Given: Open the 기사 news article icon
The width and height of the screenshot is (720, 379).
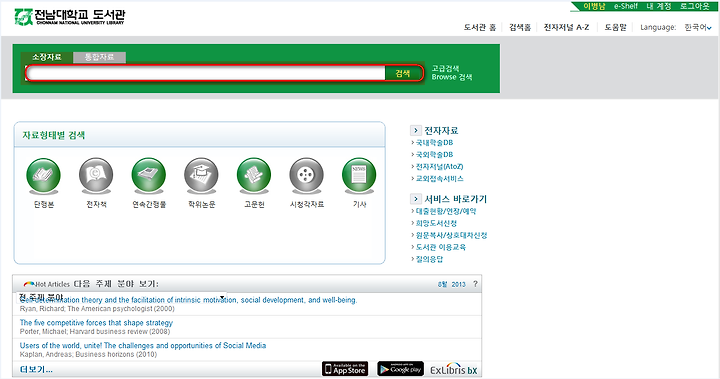Looking at the screenshot, I should tap(359, 176).
